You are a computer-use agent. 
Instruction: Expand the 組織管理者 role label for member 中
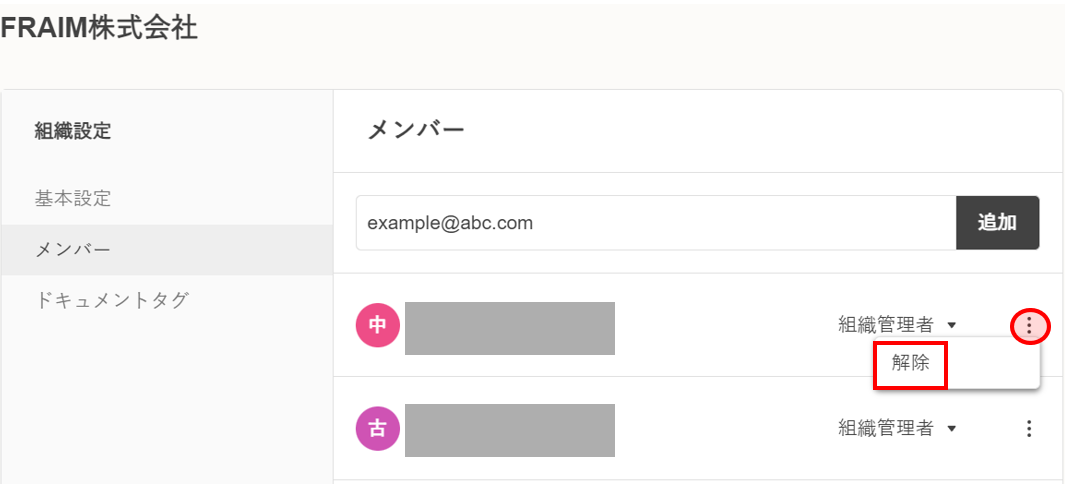885,325
